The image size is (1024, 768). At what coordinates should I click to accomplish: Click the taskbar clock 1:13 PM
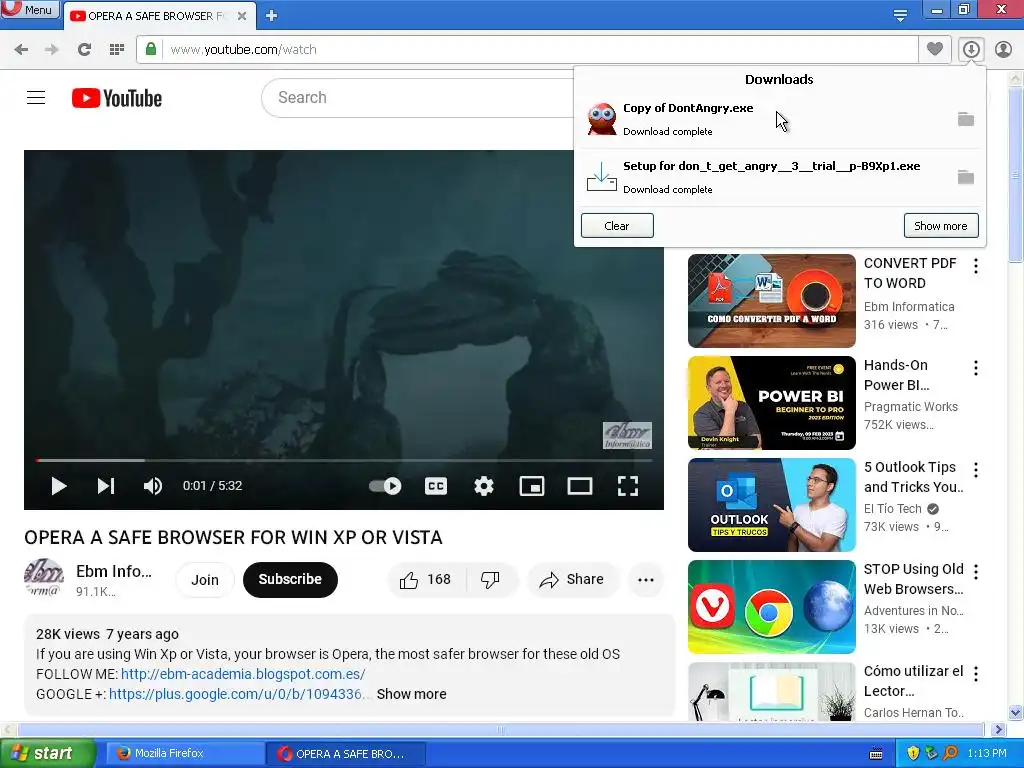987,754
